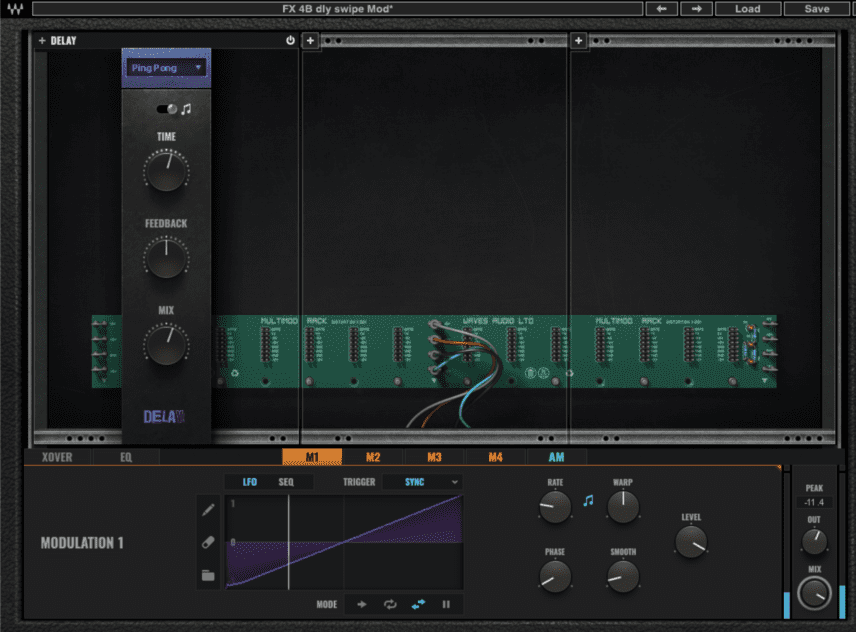Select the pencil draw tool
856x632 pixels.
[x=208, y=510]
